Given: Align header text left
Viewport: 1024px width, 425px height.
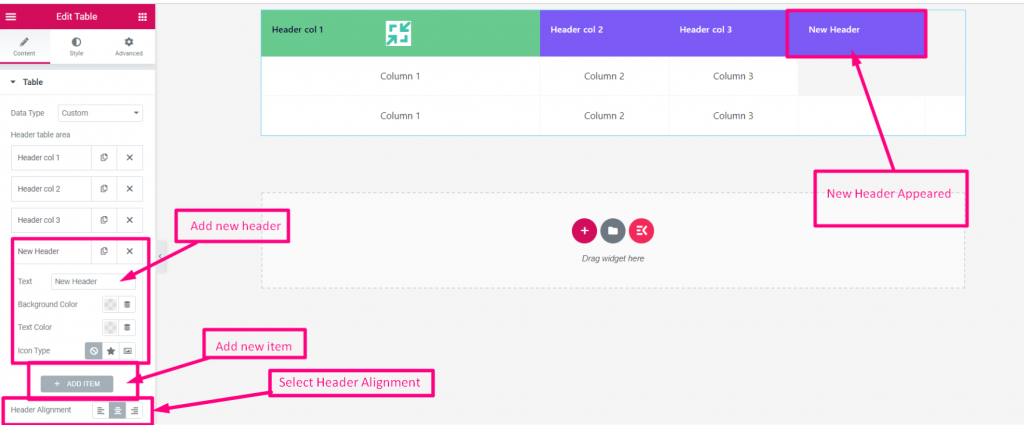Looking at the screenshot, I should [101, 411].
